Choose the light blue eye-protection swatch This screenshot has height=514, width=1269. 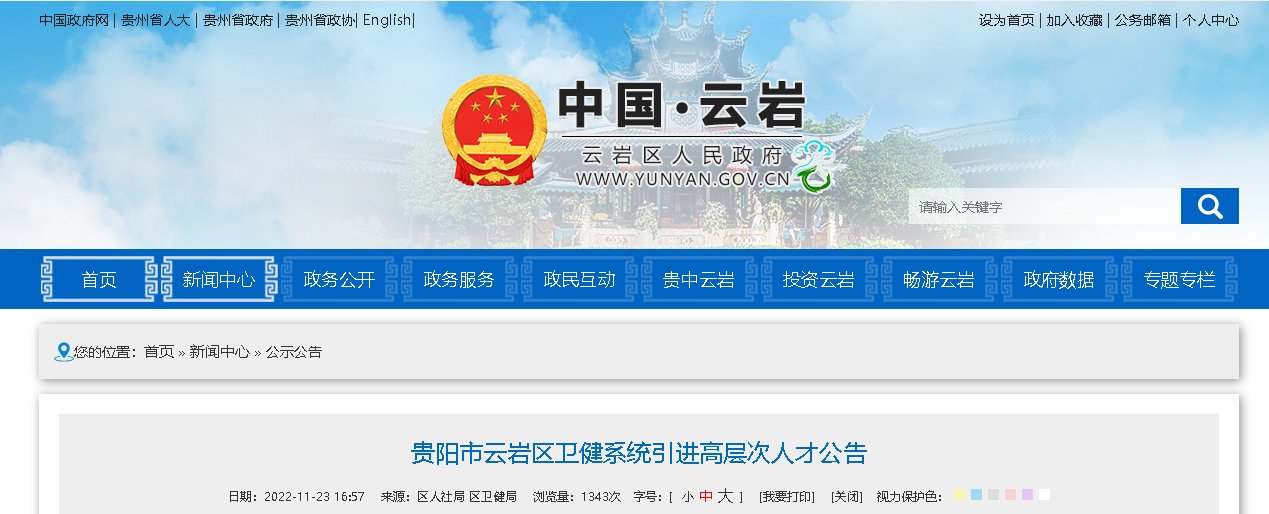click(976, 495)
